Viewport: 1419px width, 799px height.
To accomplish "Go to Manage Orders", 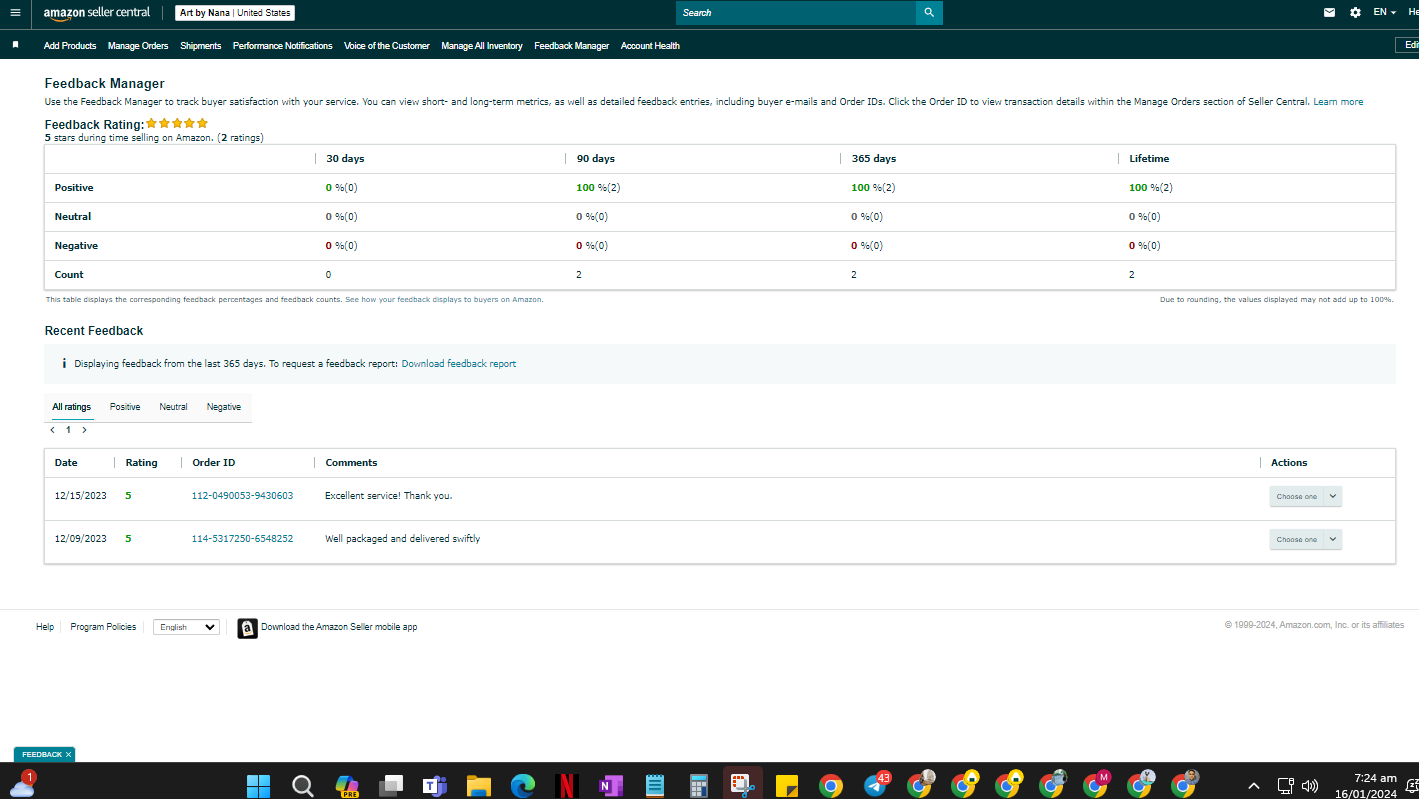I will 138,46.
